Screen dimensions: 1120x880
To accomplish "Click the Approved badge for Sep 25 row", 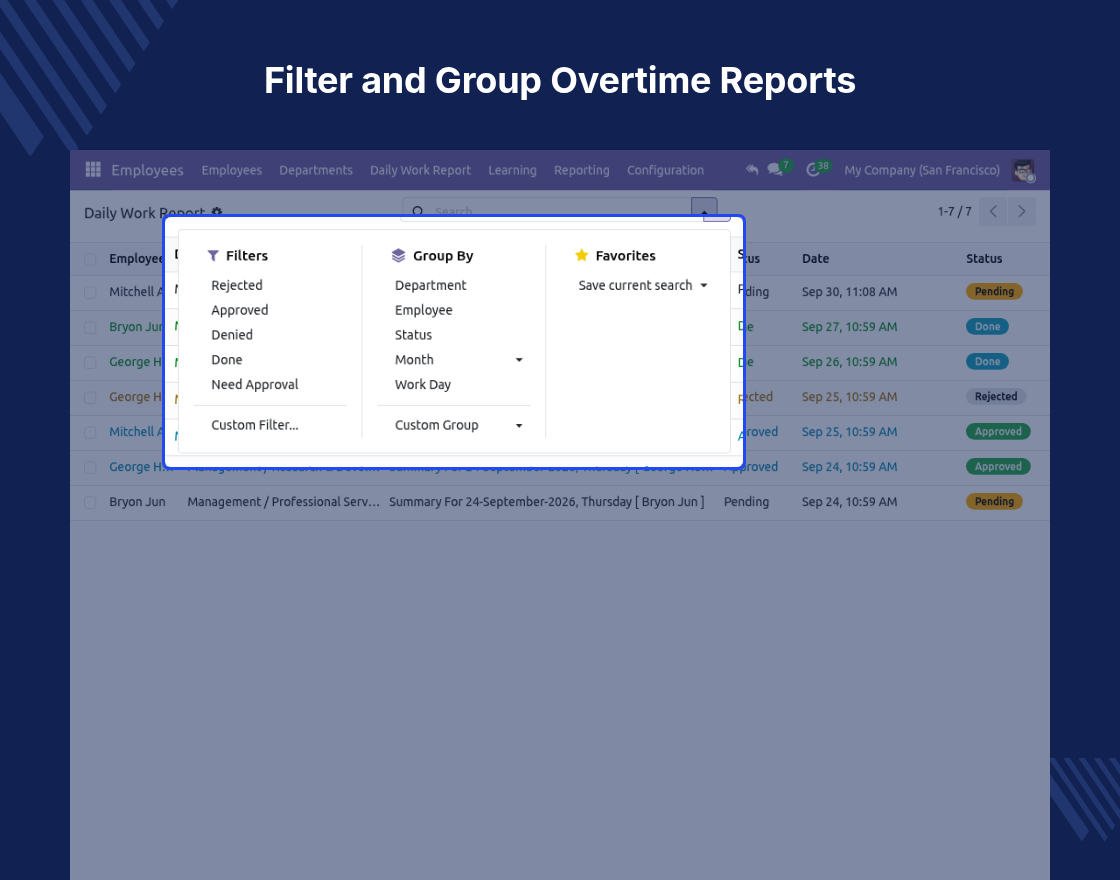I will coord(998,431).
